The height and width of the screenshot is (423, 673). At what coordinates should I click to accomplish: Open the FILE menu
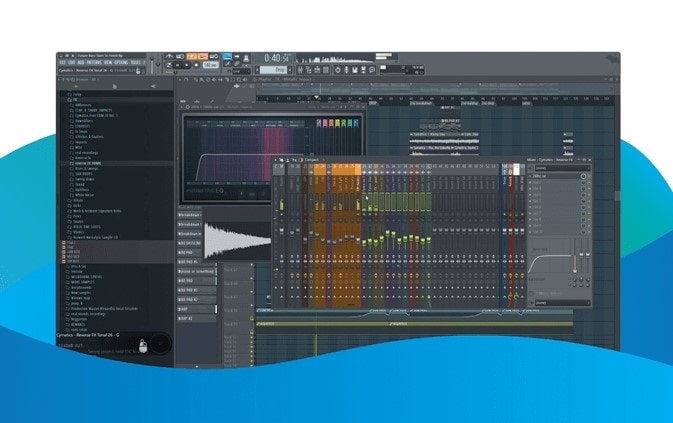[x=62, y=62]
